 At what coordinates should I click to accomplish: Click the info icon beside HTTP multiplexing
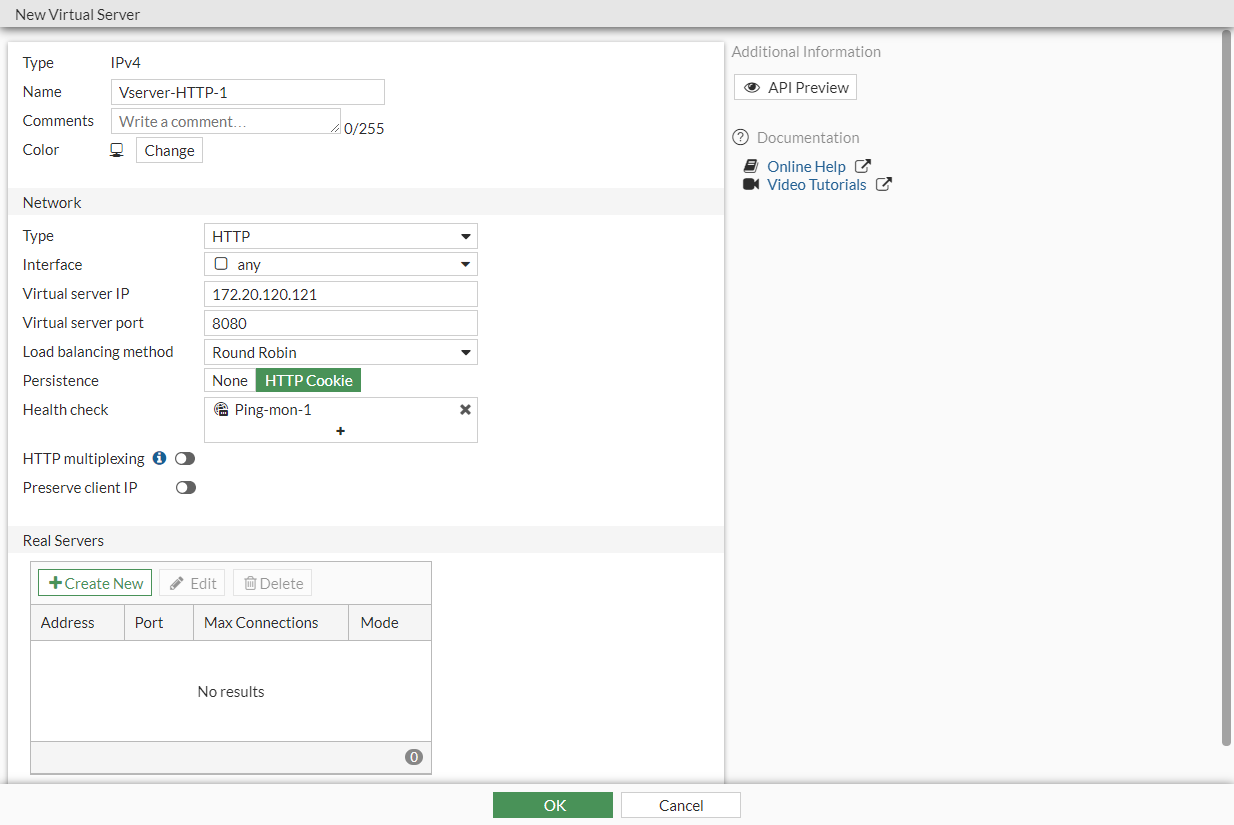click(x=159, y=458)
